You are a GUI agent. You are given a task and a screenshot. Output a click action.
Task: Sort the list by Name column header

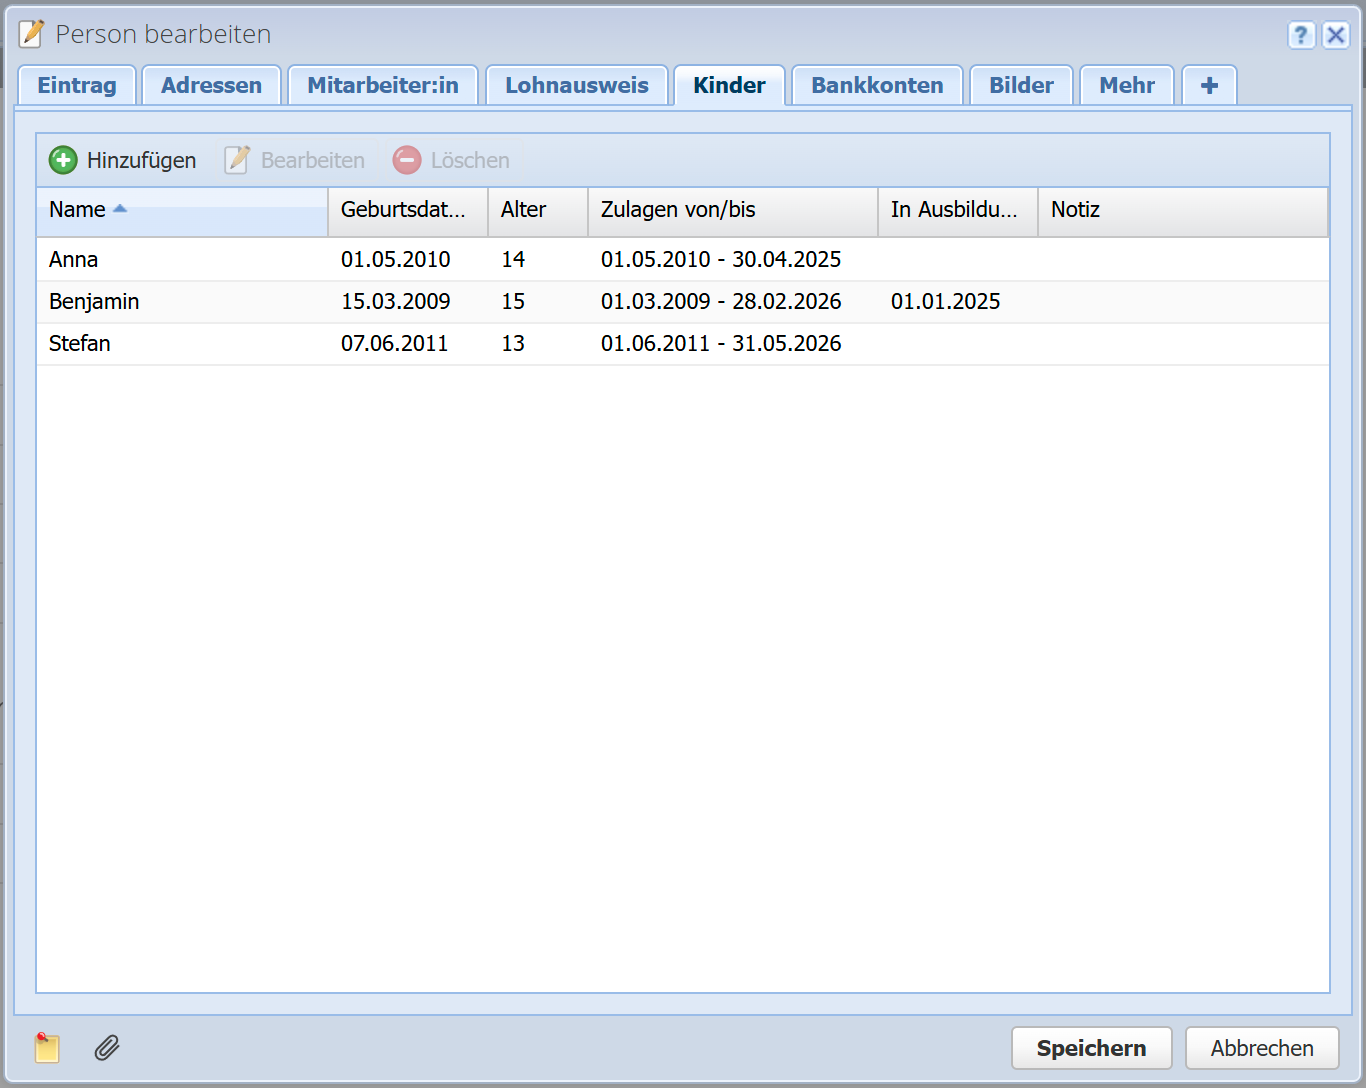(78, 210)
